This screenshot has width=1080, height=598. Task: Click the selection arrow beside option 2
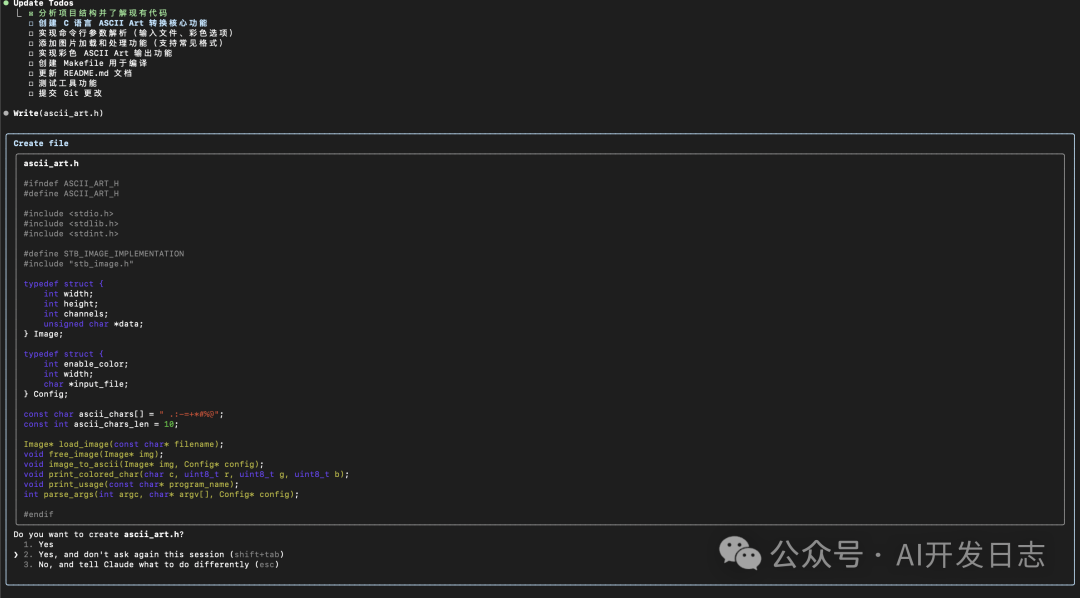(x=17, y=554)
